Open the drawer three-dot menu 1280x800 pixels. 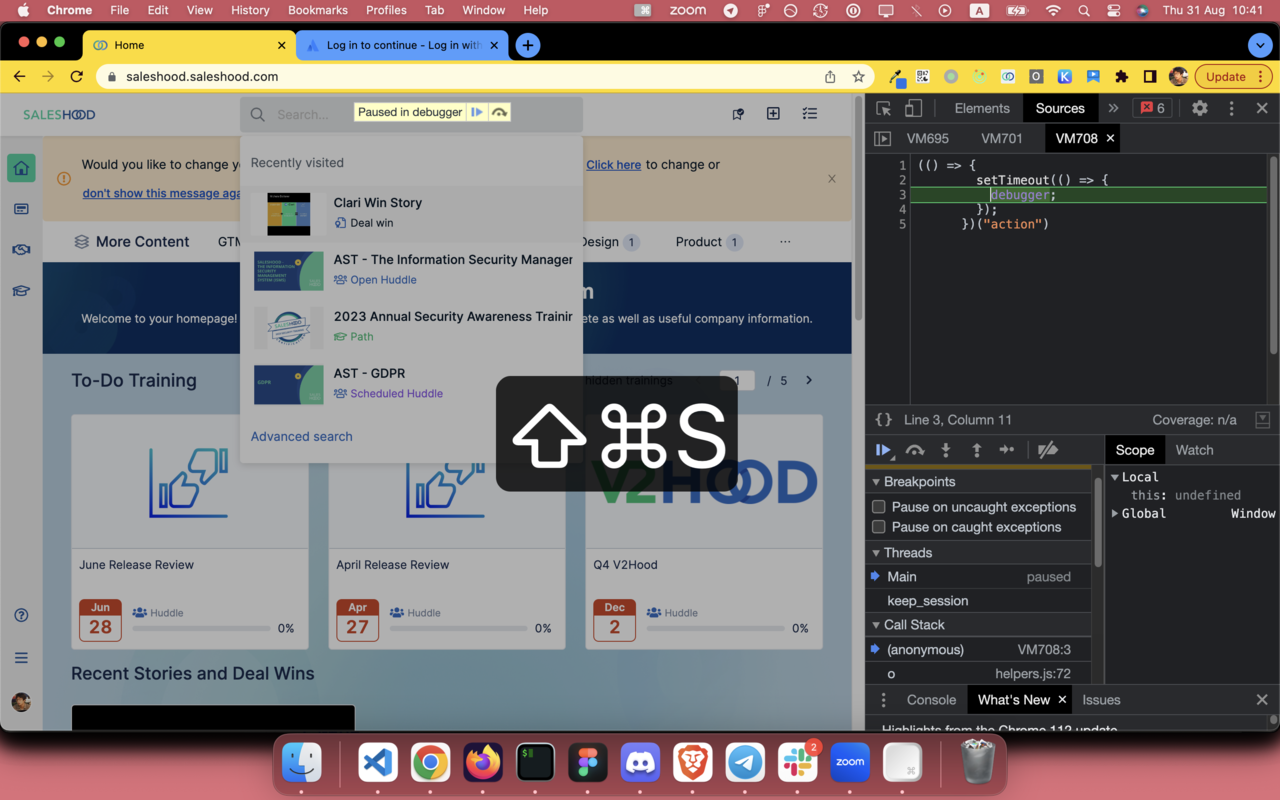883,700
